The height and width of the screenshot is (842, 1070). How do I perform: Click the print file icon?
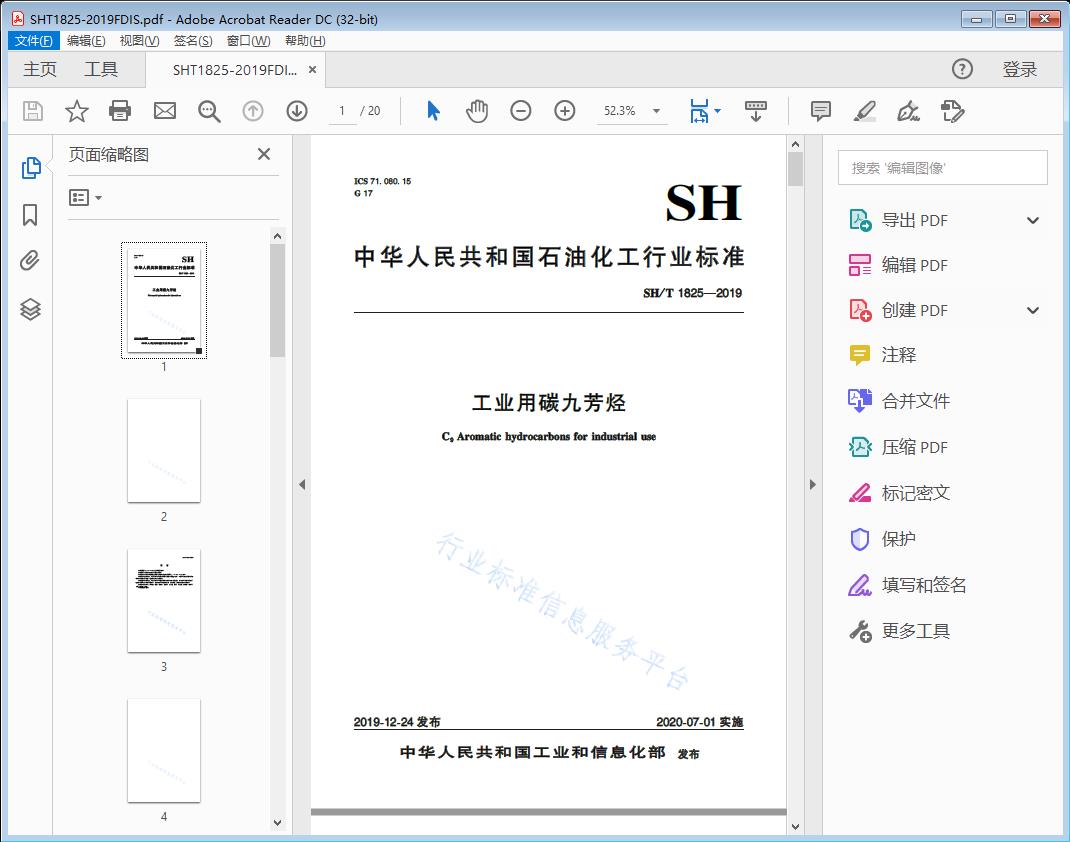[x=120, y=111]
